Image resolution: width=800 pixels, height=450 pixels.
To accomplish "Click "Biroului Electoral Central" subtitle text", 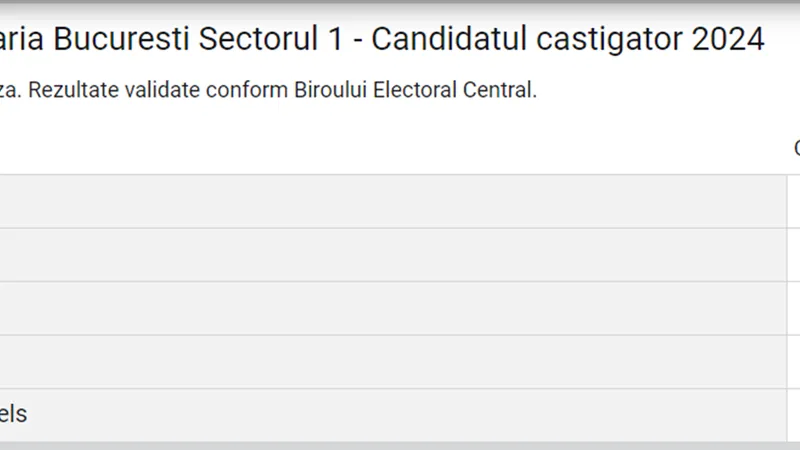I will coord(413,90).
